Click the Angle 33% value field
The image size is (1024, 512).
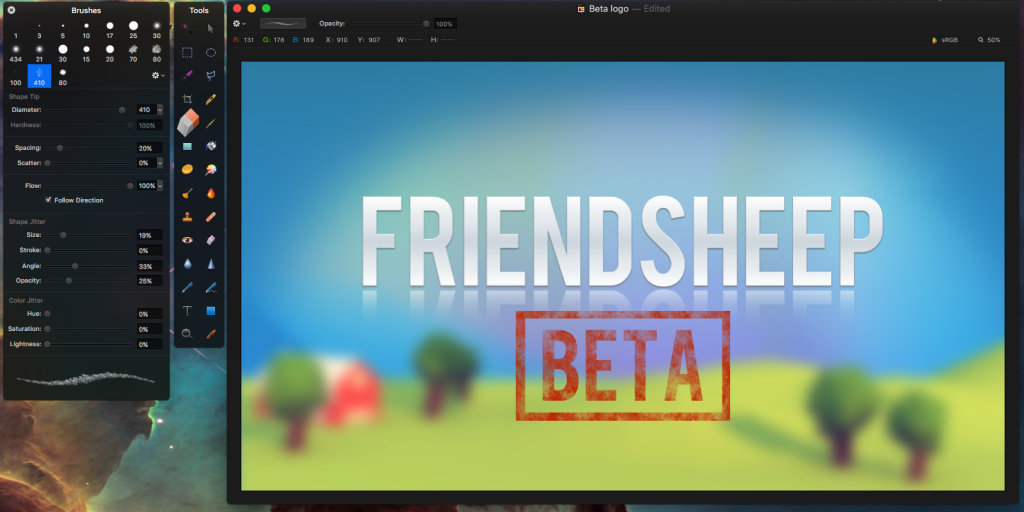point(150,266)
